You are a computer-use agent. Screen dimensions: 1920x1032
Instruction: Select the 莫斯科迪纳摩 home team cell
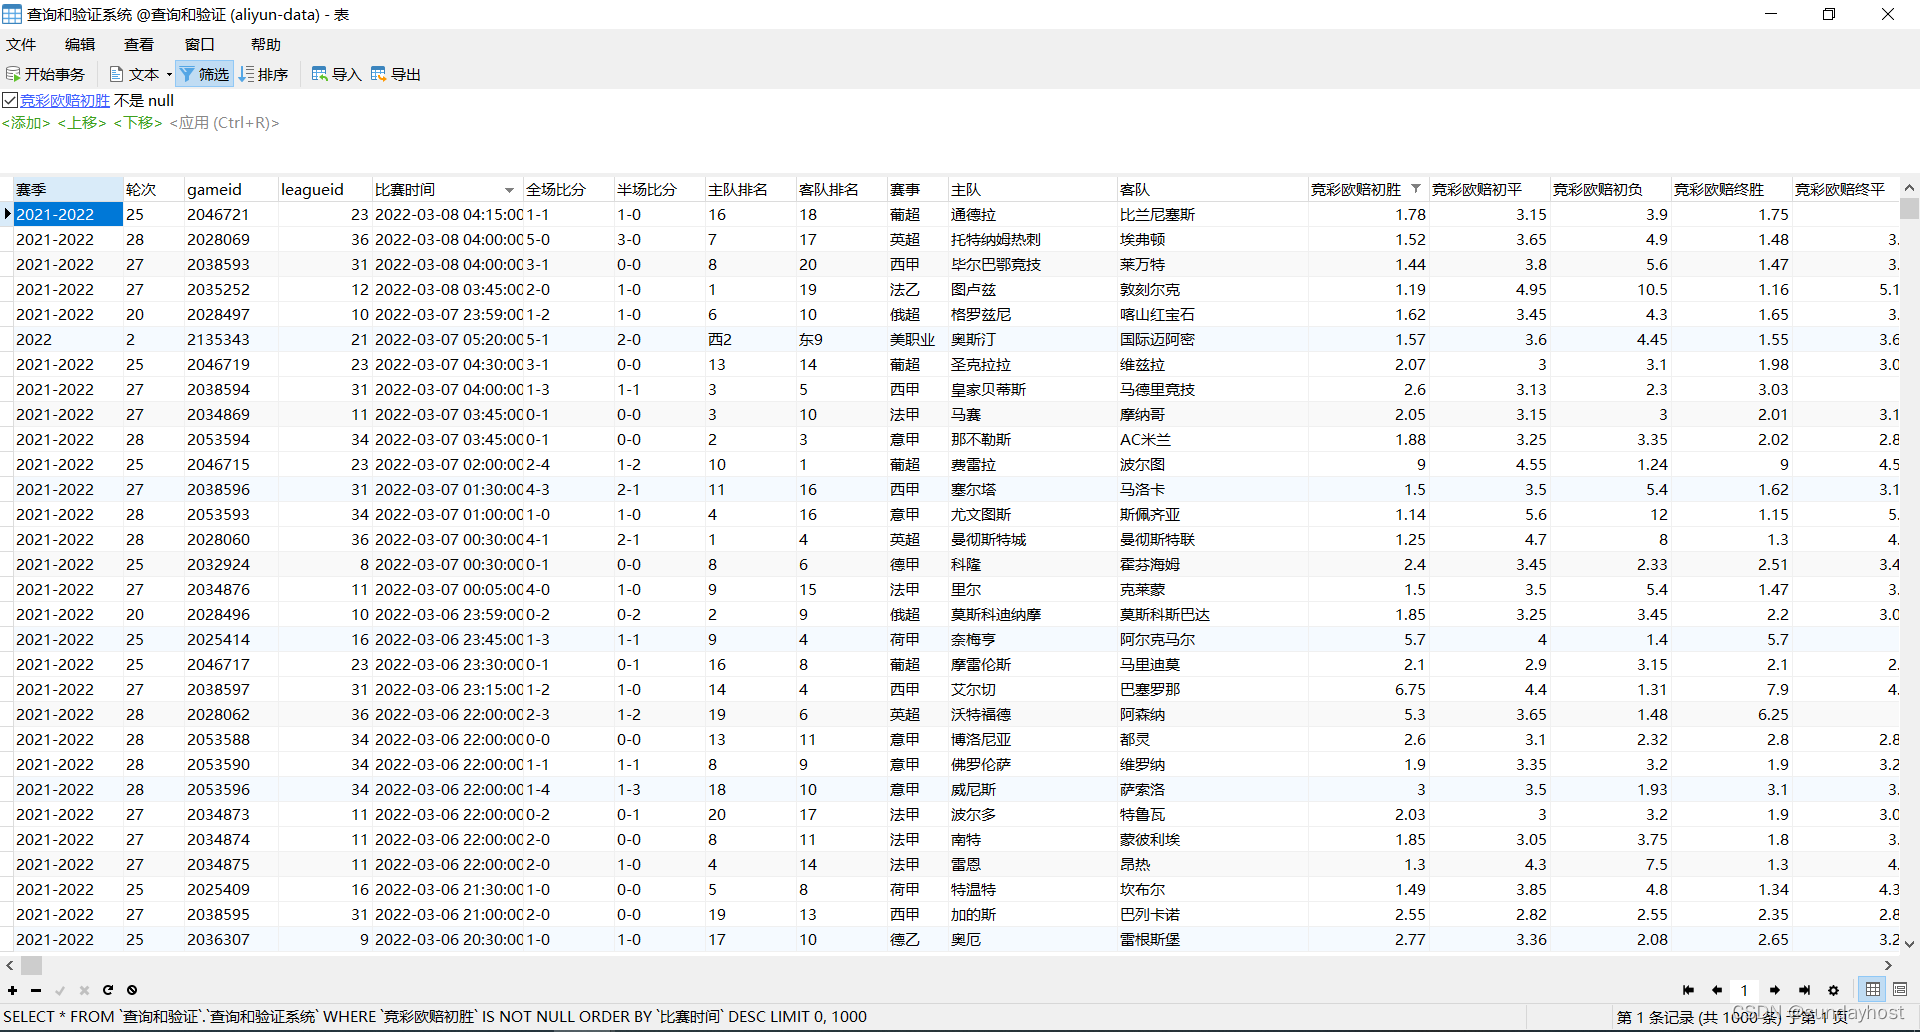click(x=1032, y=614)
